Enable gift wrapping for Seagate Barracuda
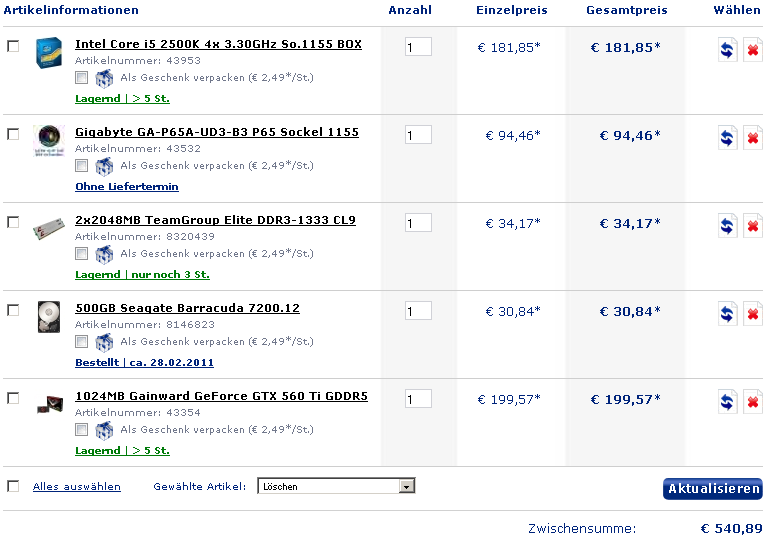771x540 pixels. click(x=82, y=342)
